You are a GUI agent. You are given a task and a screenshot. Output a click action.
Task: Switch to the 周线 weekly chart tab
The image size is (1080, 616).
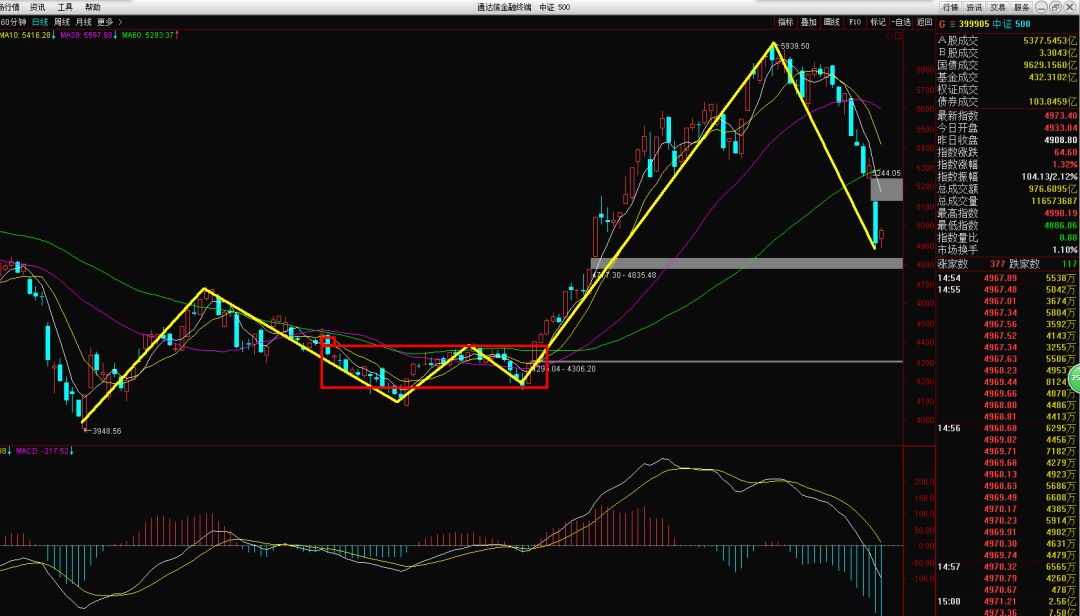click(62, 22)
